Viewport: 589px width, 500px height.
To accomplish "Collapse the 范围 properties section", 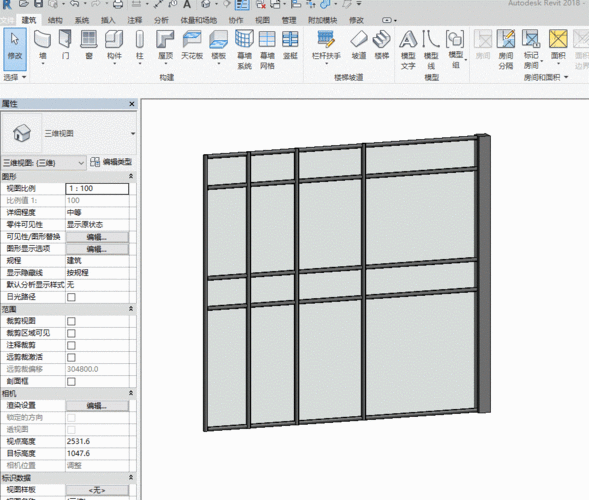I will point(131,309).
